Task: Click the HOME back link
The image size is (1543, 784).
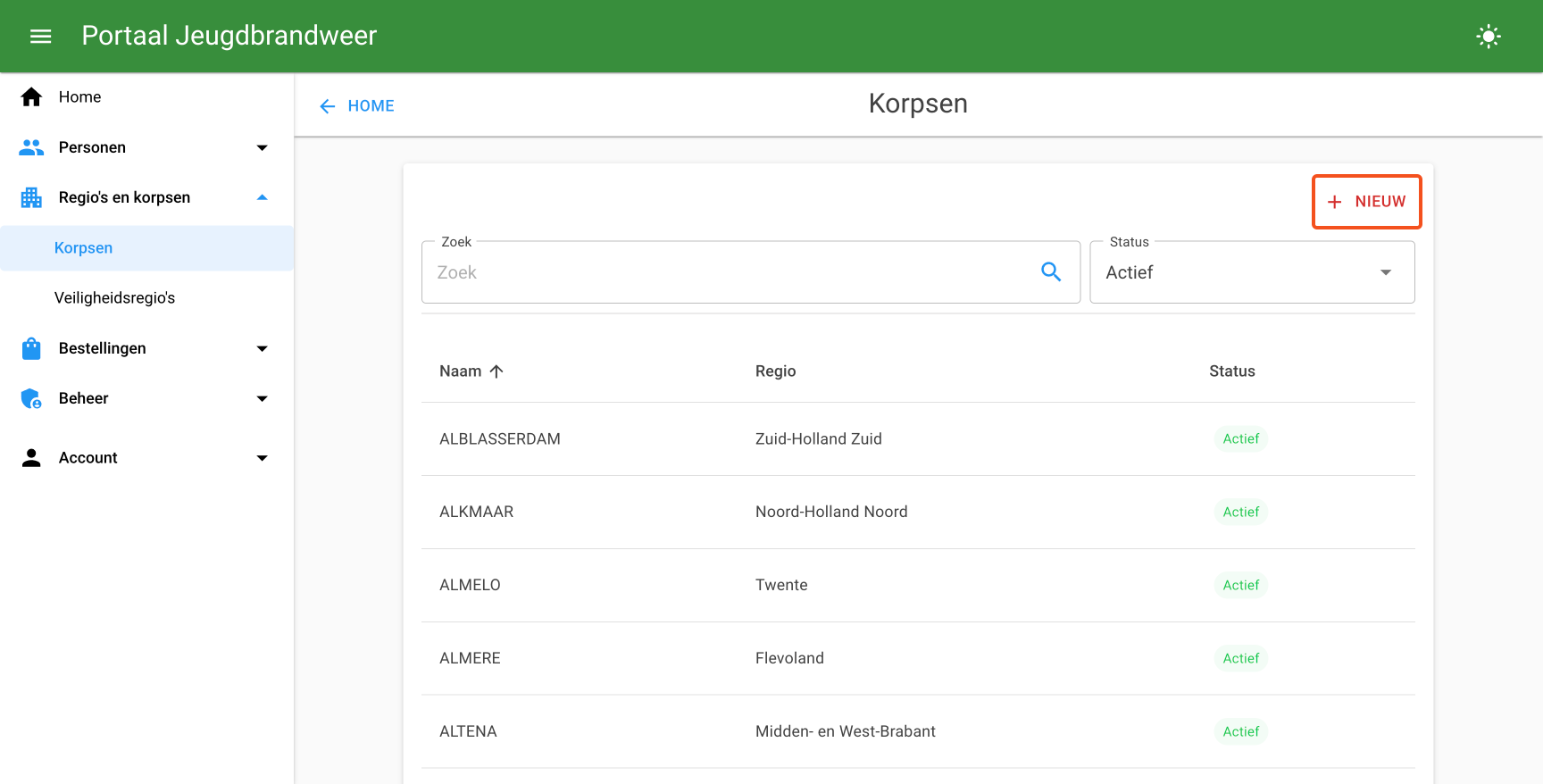Action: click(x=371, y=106)
